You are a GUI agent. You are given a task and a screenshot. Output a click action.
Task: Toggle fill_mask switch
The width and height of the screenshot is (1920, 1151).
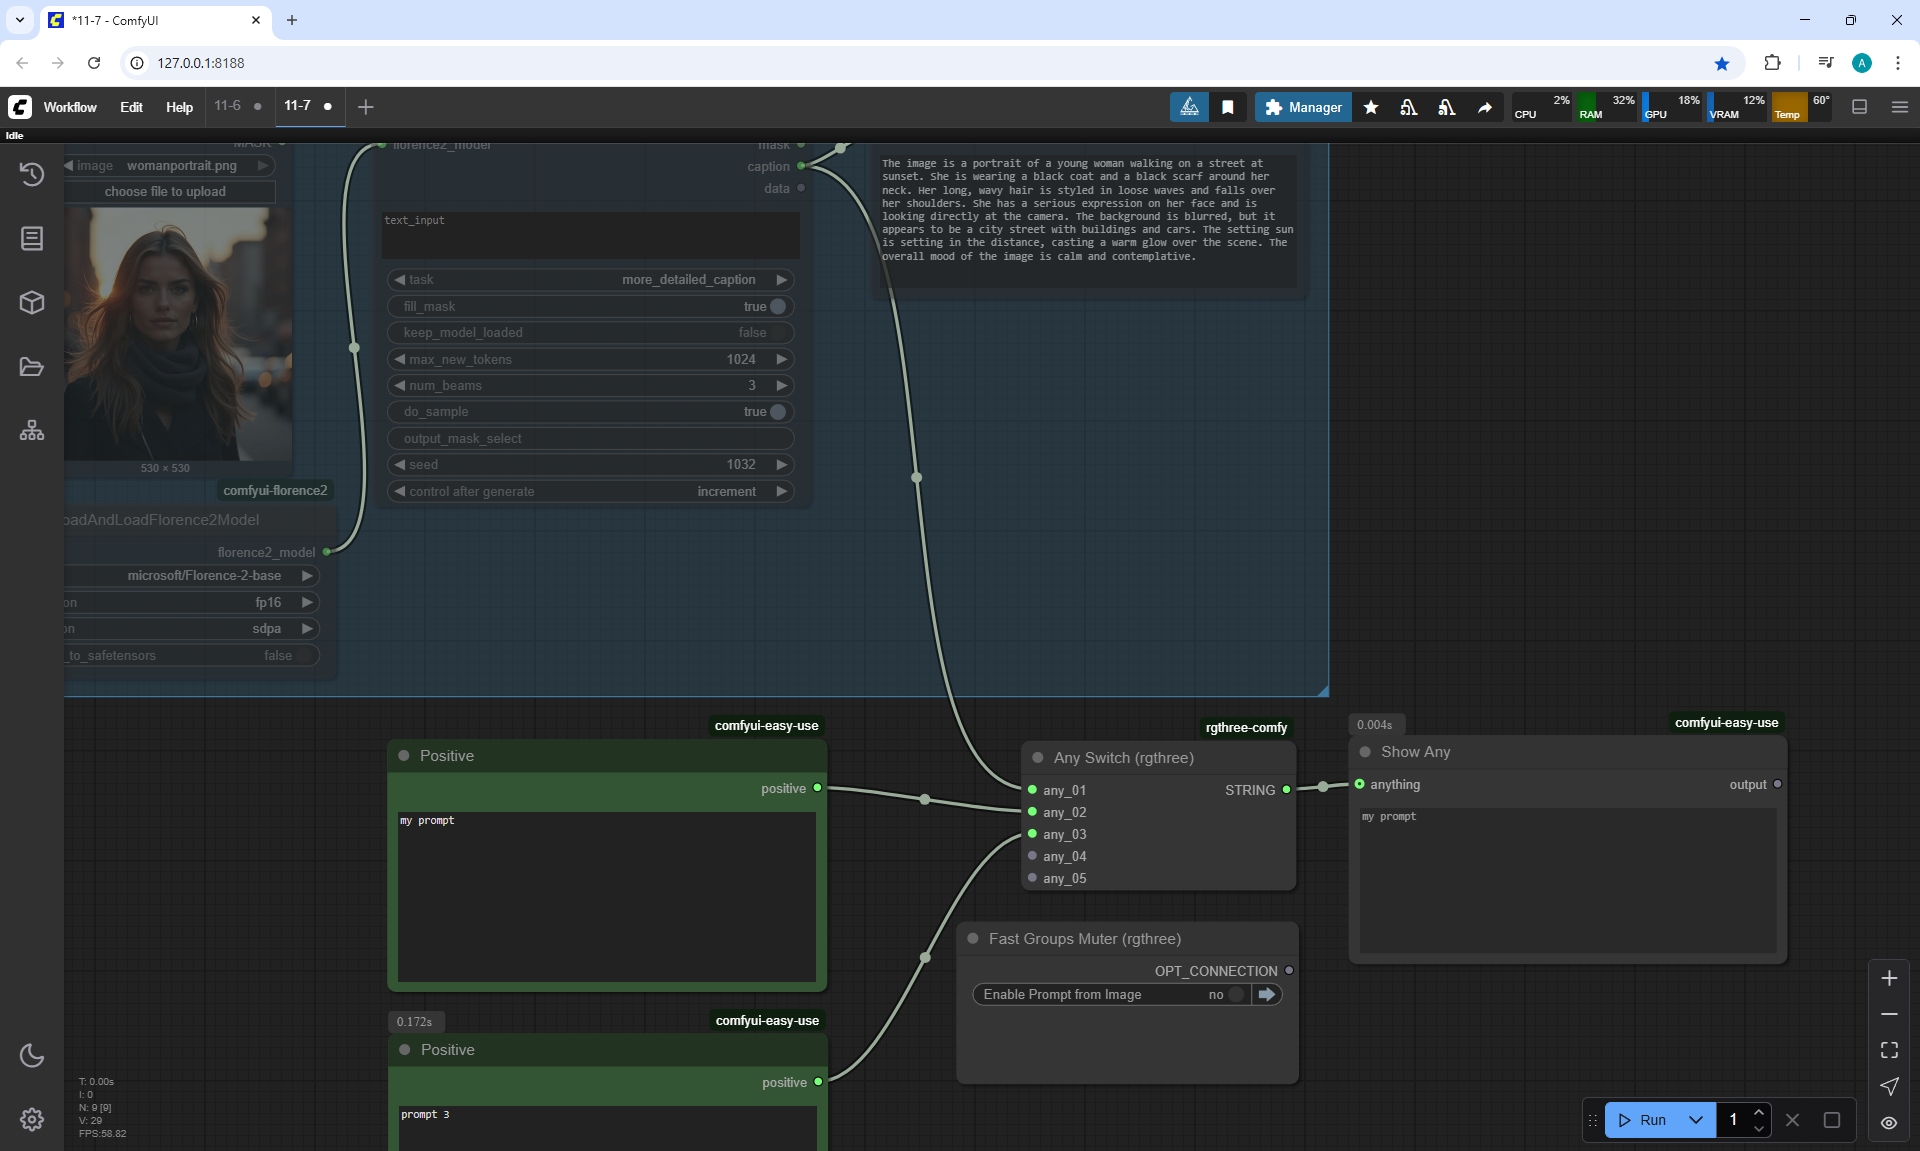[x=777, y=307]
